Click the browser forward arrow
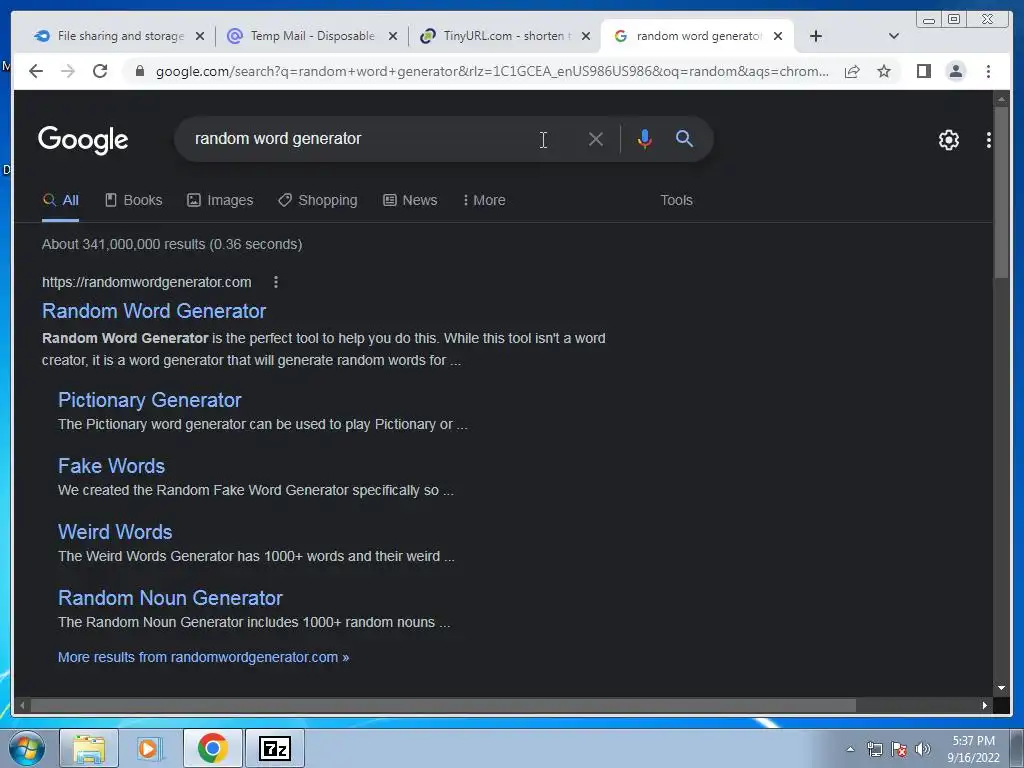Screen dimensions: 1024x768 click(x=68, y=71)
